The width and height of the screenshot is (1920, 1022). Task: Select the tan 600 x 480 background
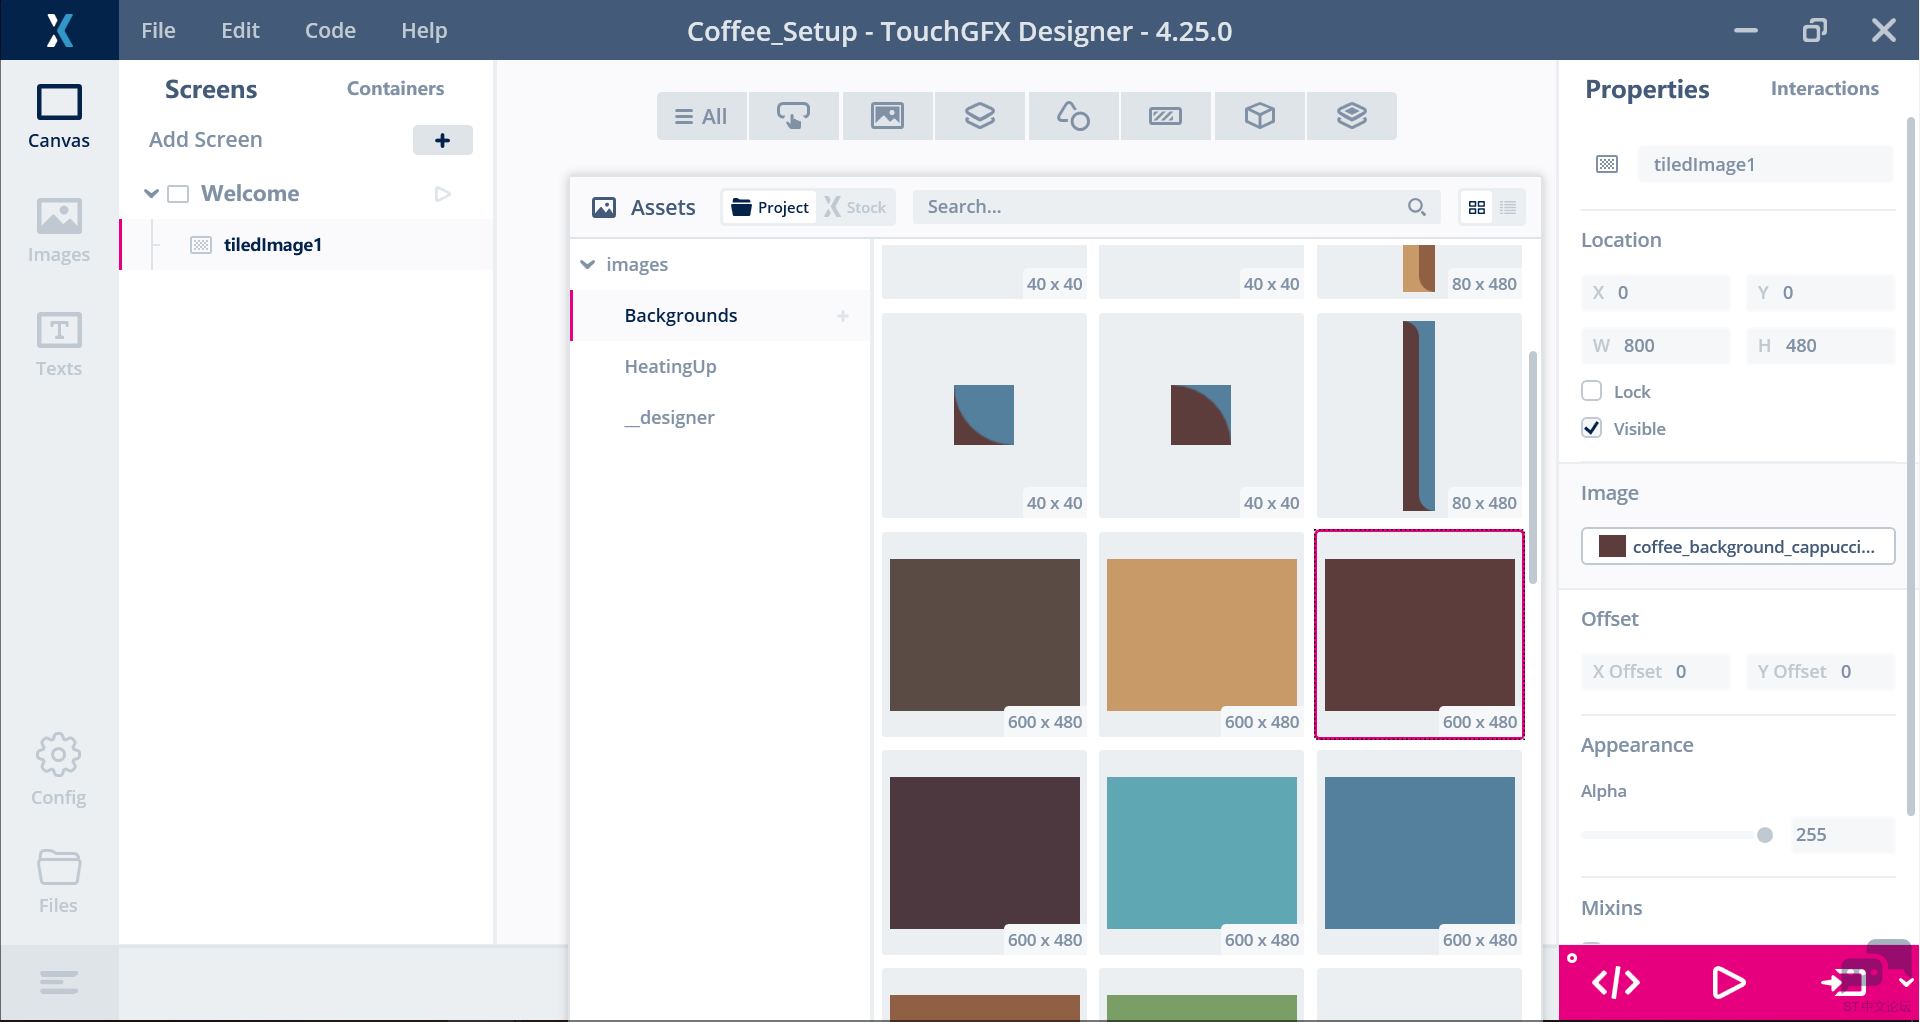(x=1201, y=635)
